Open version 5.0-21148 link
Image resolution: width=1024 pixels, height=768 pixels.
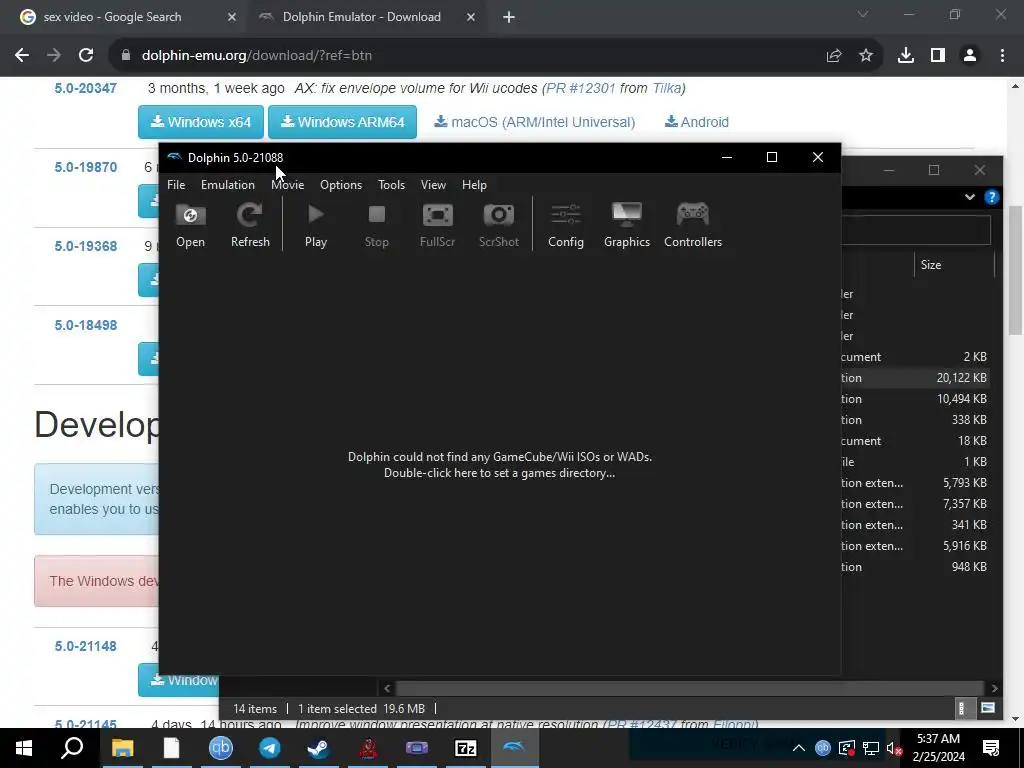(x=86, y=647)
